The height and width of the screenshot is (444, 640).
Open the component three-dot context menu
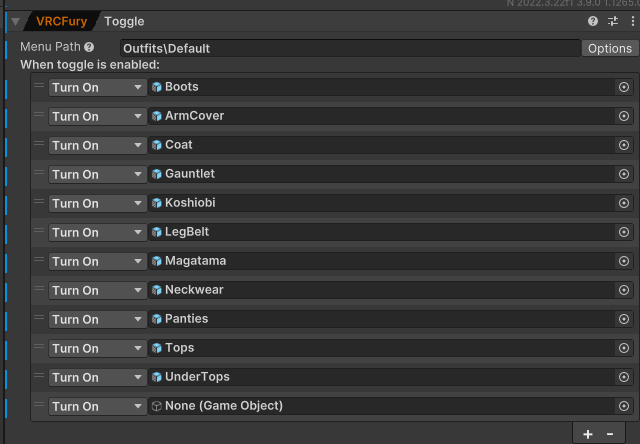(x=633, y=21)
